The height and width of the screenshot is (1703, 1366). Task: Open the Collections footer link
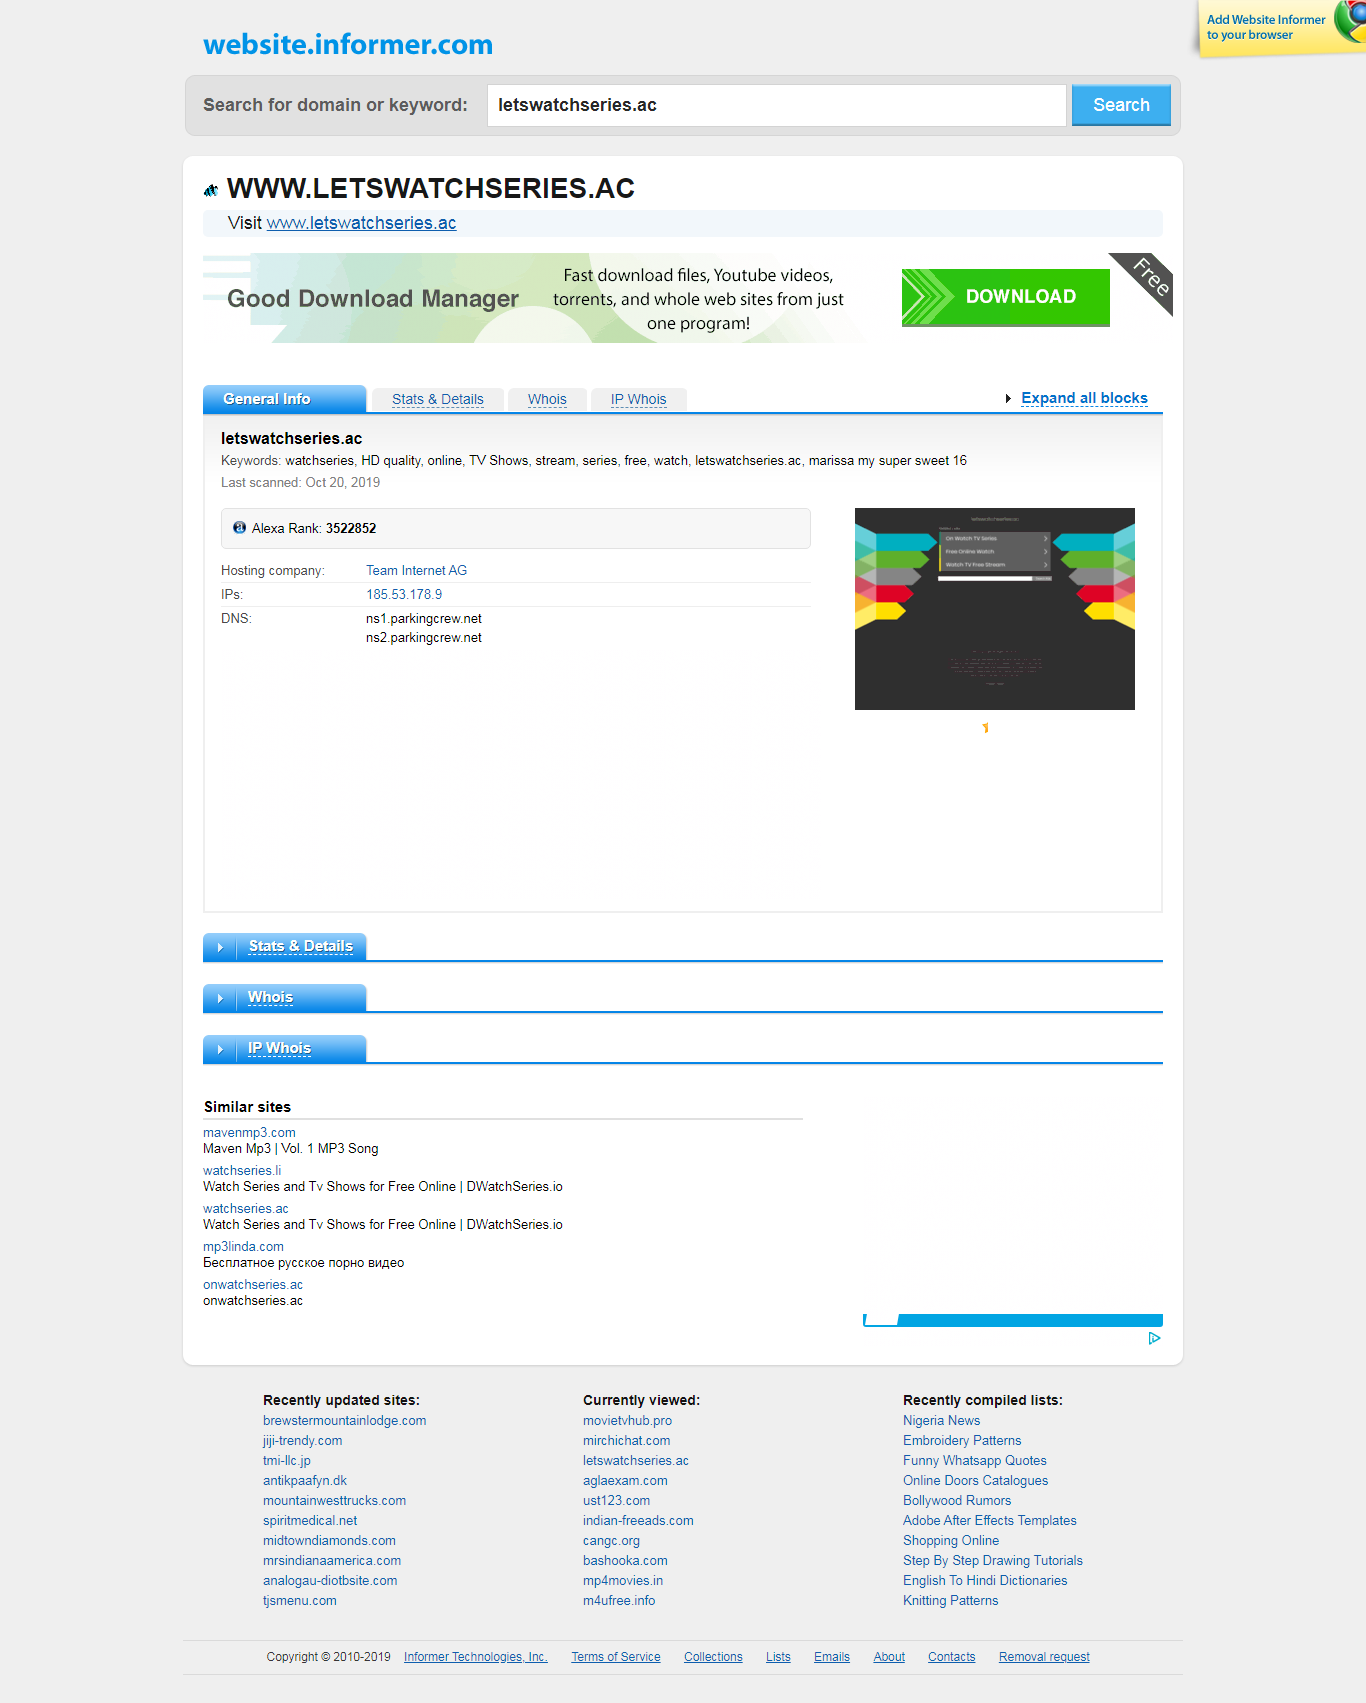click(713, 1657)
